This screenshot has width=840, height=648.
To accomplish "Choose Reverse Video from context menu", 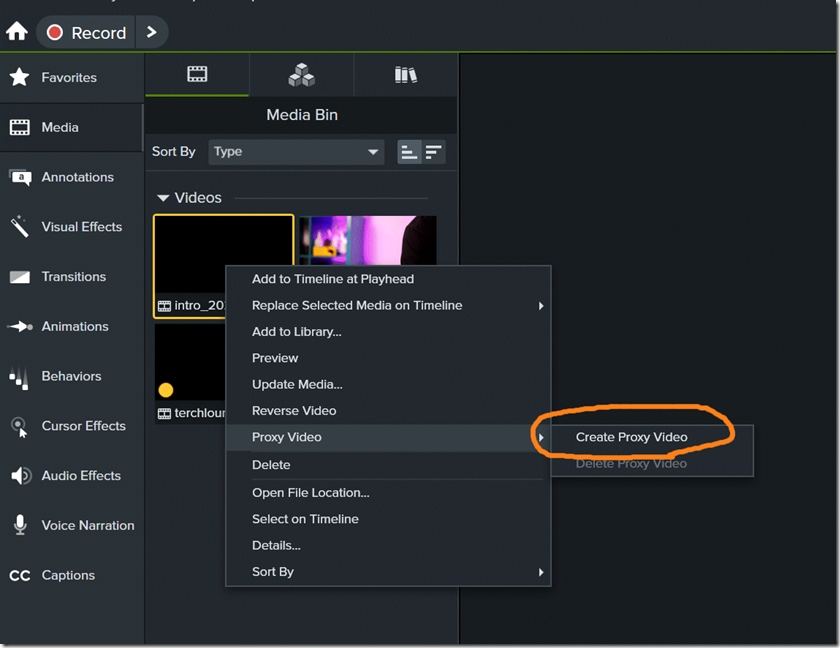I will (x=388, y=411).
